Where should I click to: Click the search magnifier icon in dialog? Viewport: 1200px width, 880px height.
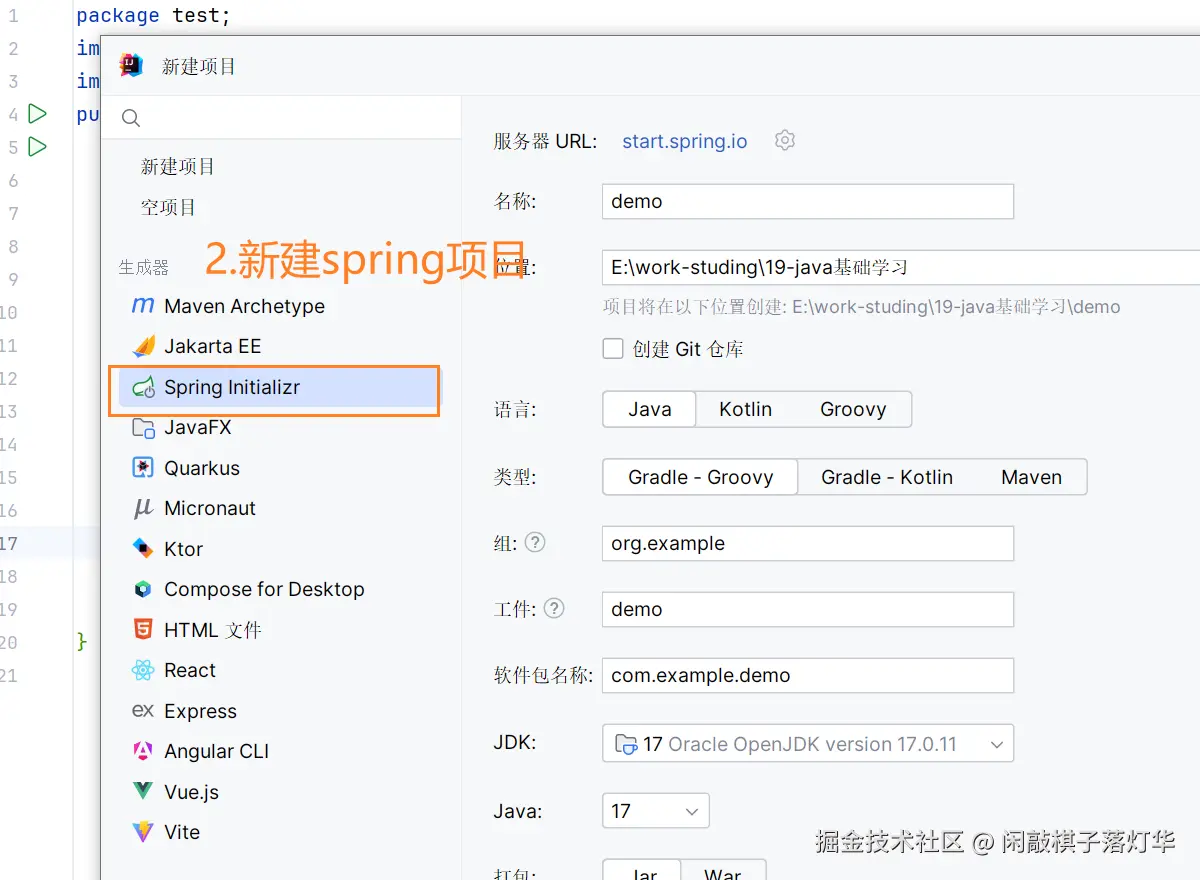pos(131,118)
